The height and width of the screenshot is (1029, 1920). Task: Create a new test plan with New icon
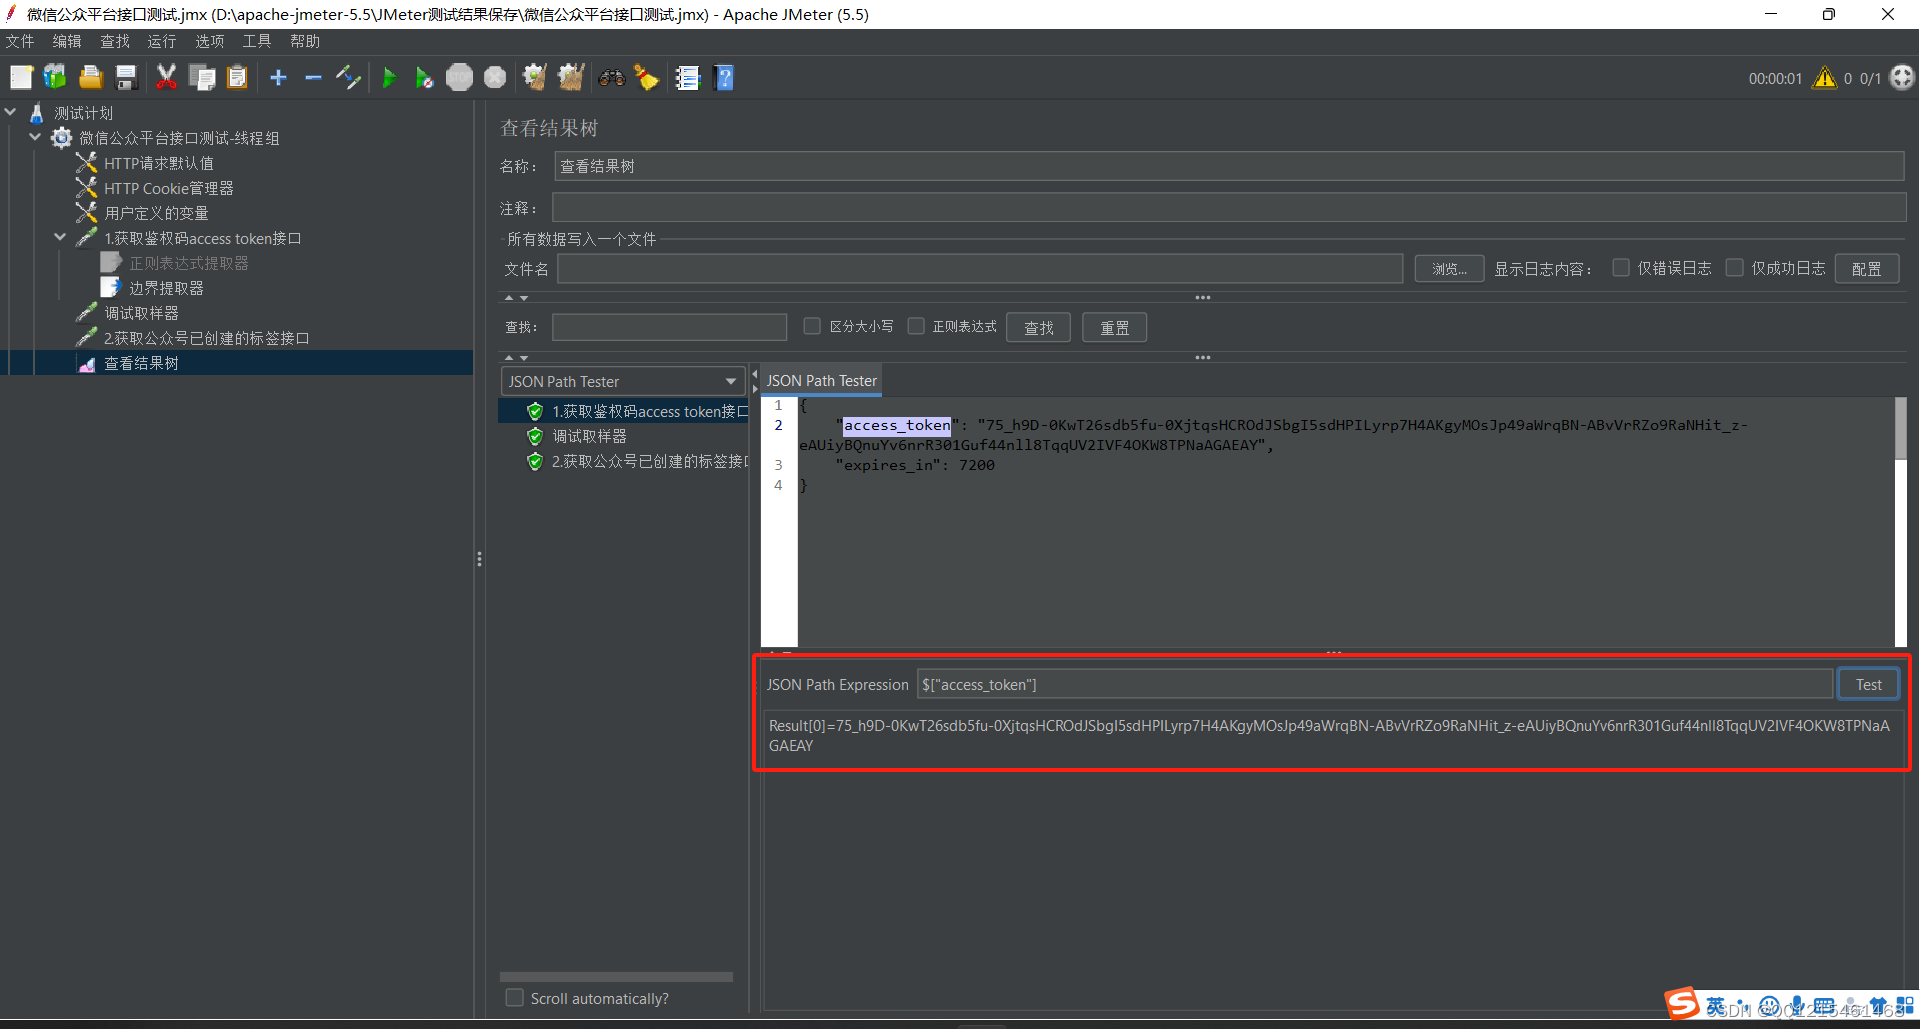[21, 77]
